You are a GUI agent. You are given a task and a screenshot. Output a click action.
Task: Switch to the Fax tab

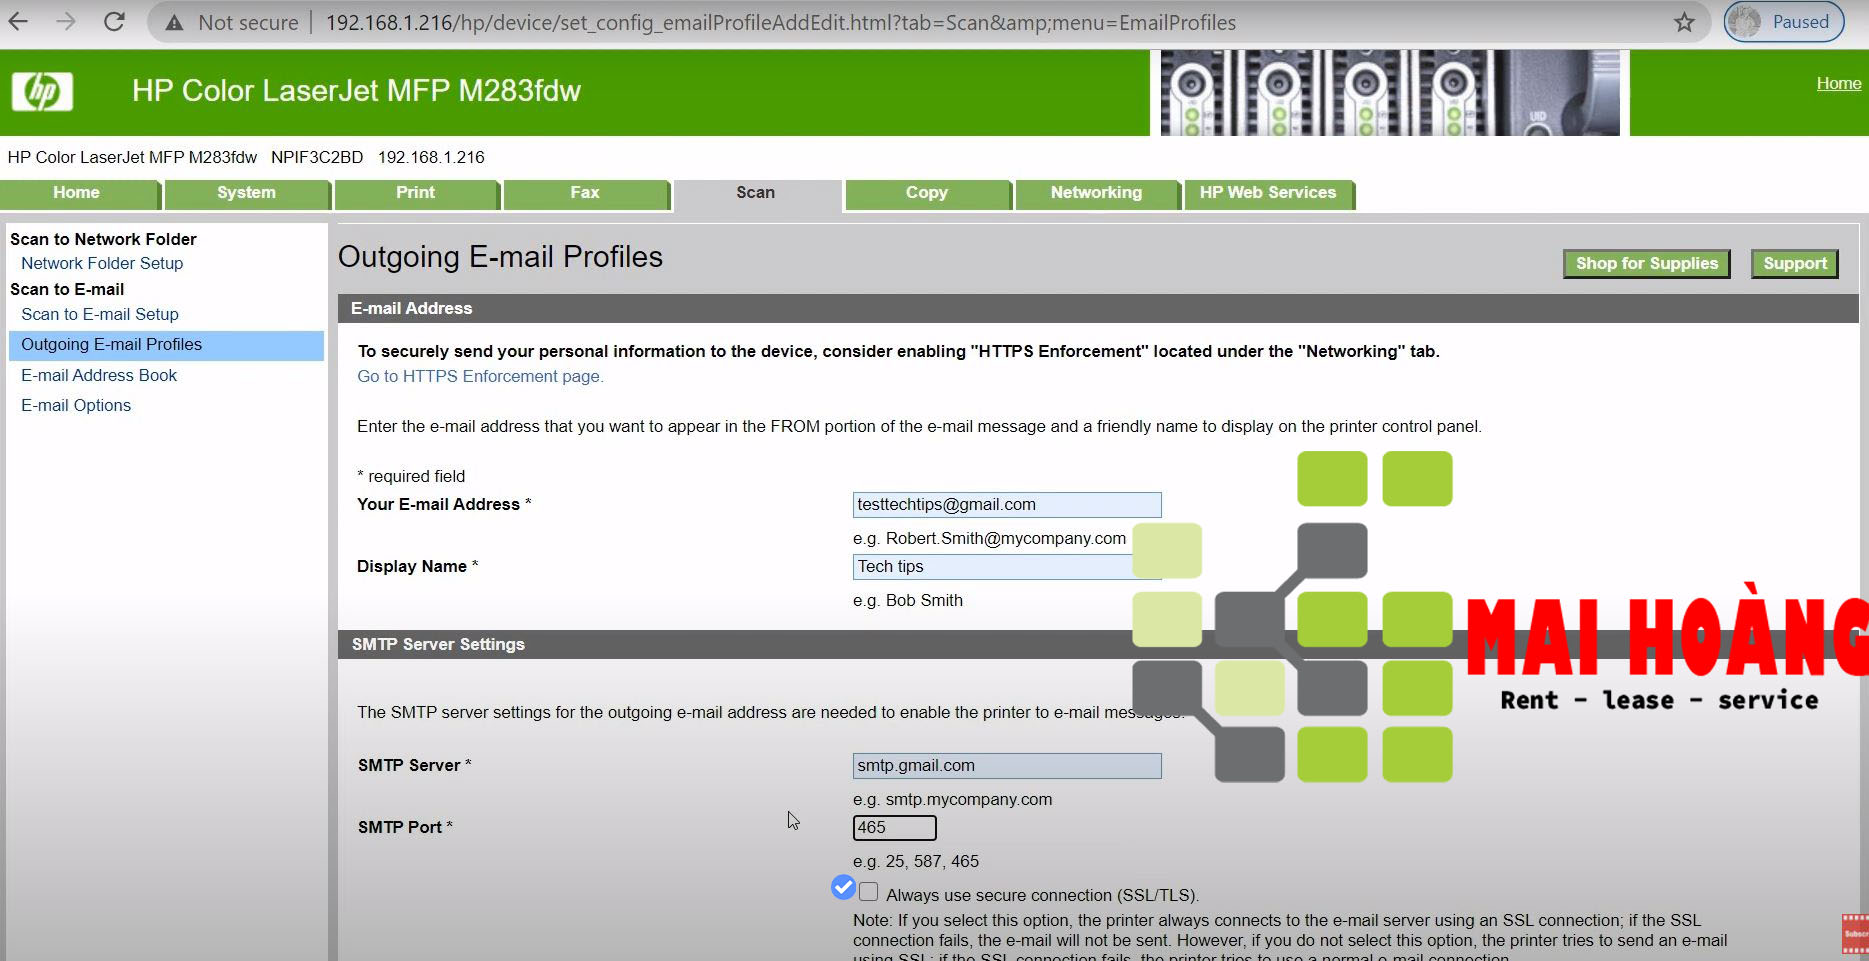click(x=585, y=193)
